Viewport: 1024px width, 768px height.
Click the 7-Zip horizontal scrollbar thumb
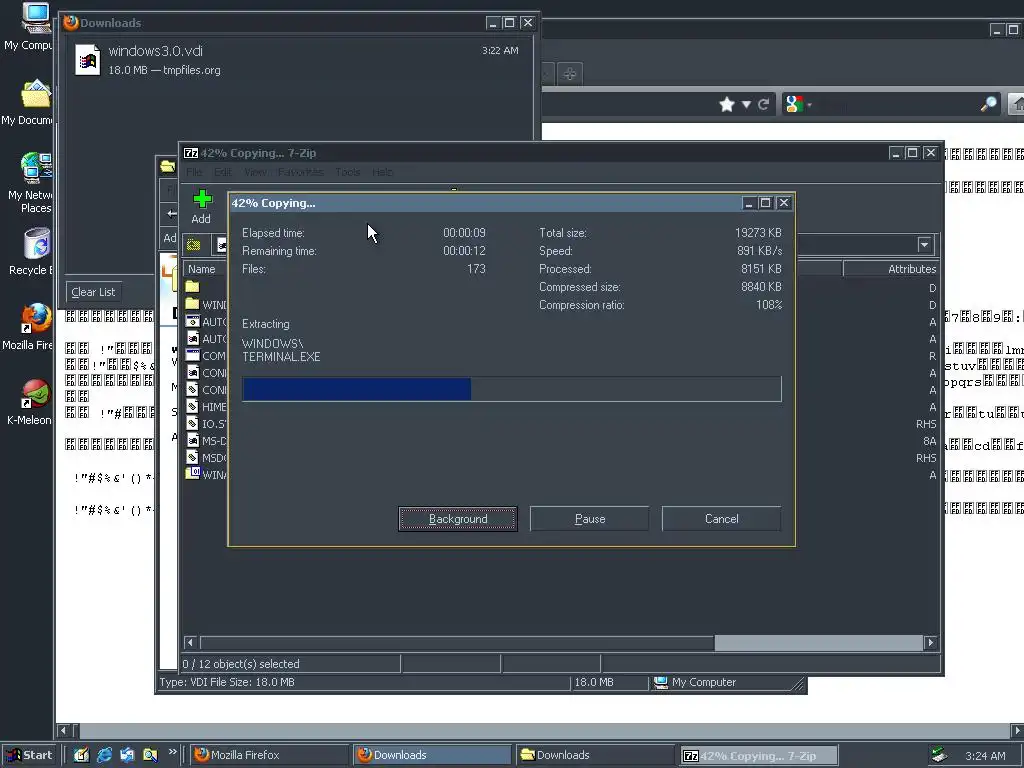click(818, 643)
